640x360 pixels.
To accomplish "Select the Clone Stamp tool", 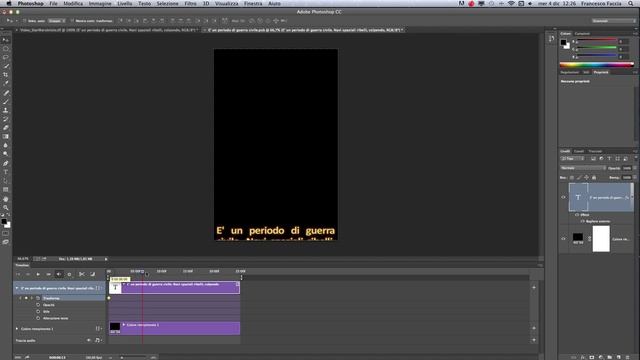I will [x=6, y=110].
